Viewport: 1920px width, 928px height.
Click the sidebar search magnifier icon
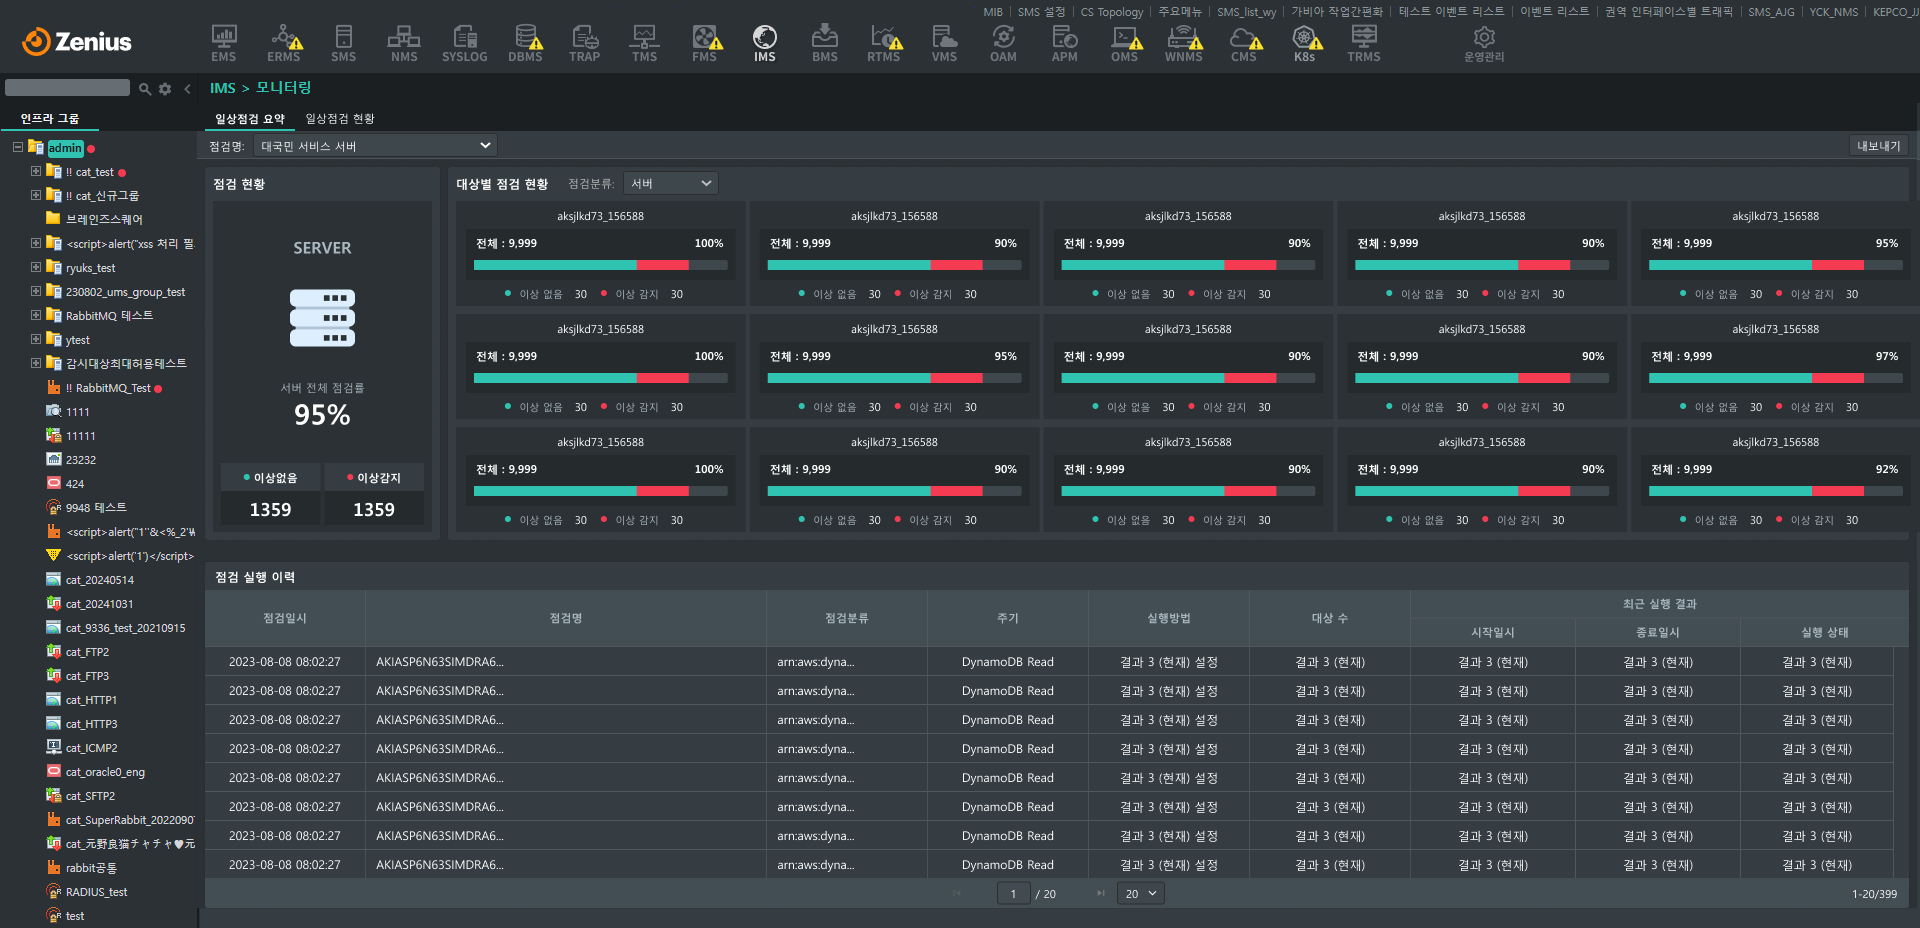coord(145,89)
